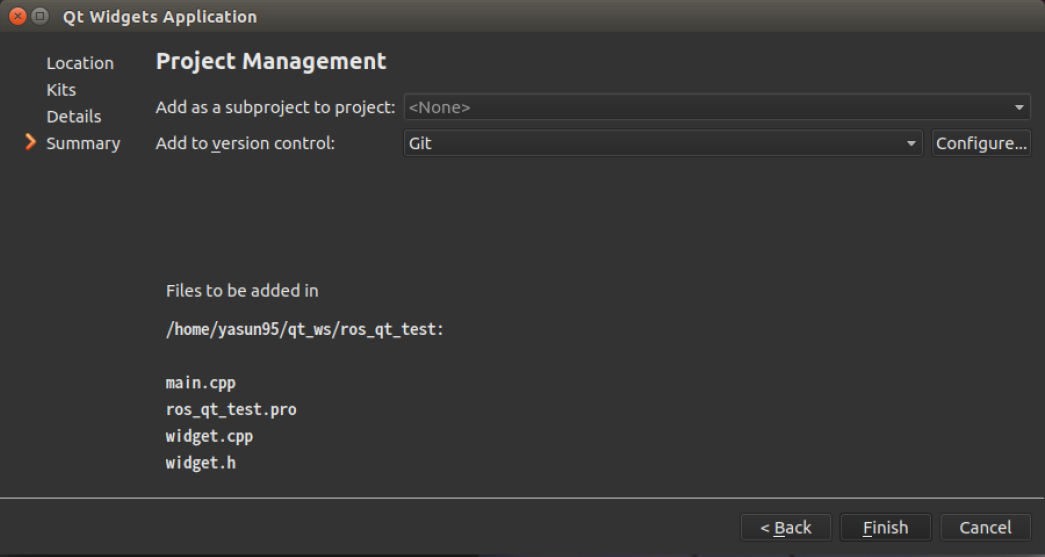The width and height of the screenshot is (1045, 557).
Task: Select the Summary wizard step
Action: coord(83,143)
